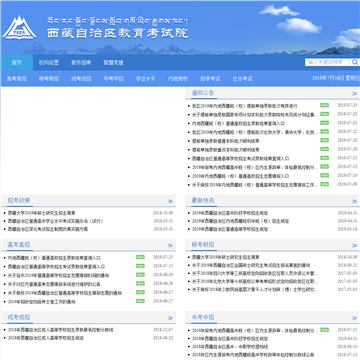The height and width of the screenshot is (360, 360).
Task: Open 最新快讯 item mentioning 内地西藏班初中班(校)
Action: coord(240,221)
